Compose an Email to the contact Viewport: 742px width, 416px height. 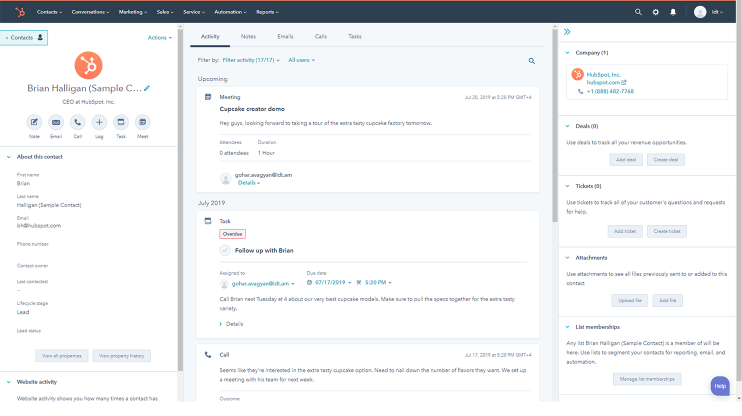tap(56, 122)
